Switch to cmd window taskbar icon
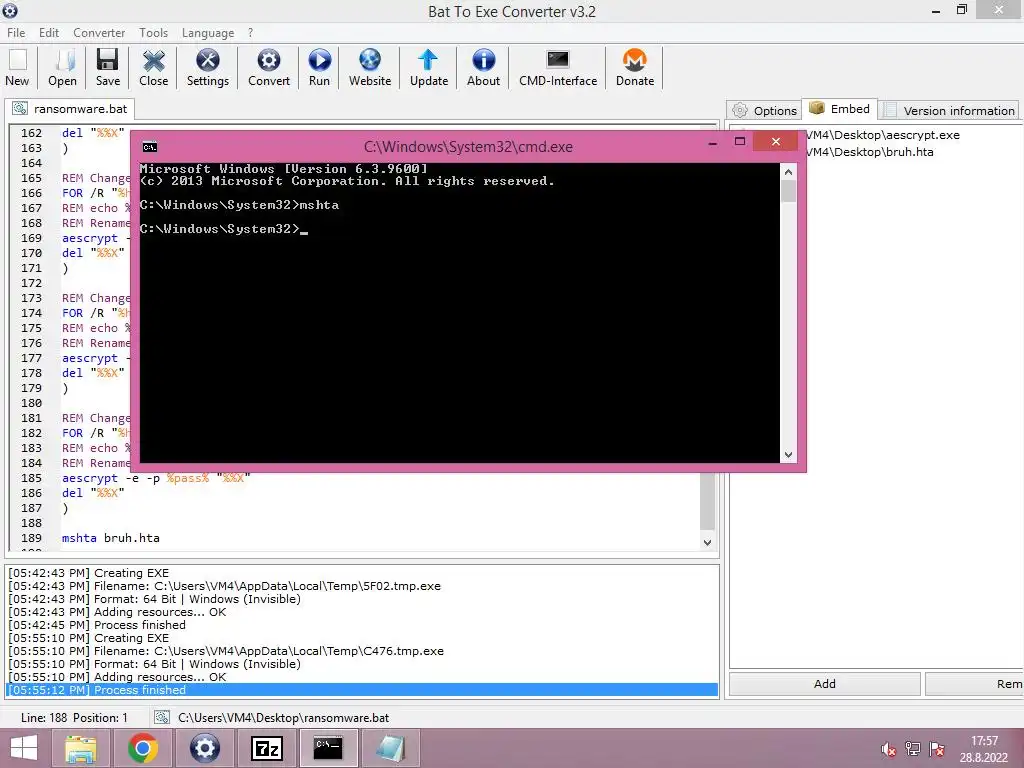This screenshot has width=1024, height=768. (x=328, y=748)
